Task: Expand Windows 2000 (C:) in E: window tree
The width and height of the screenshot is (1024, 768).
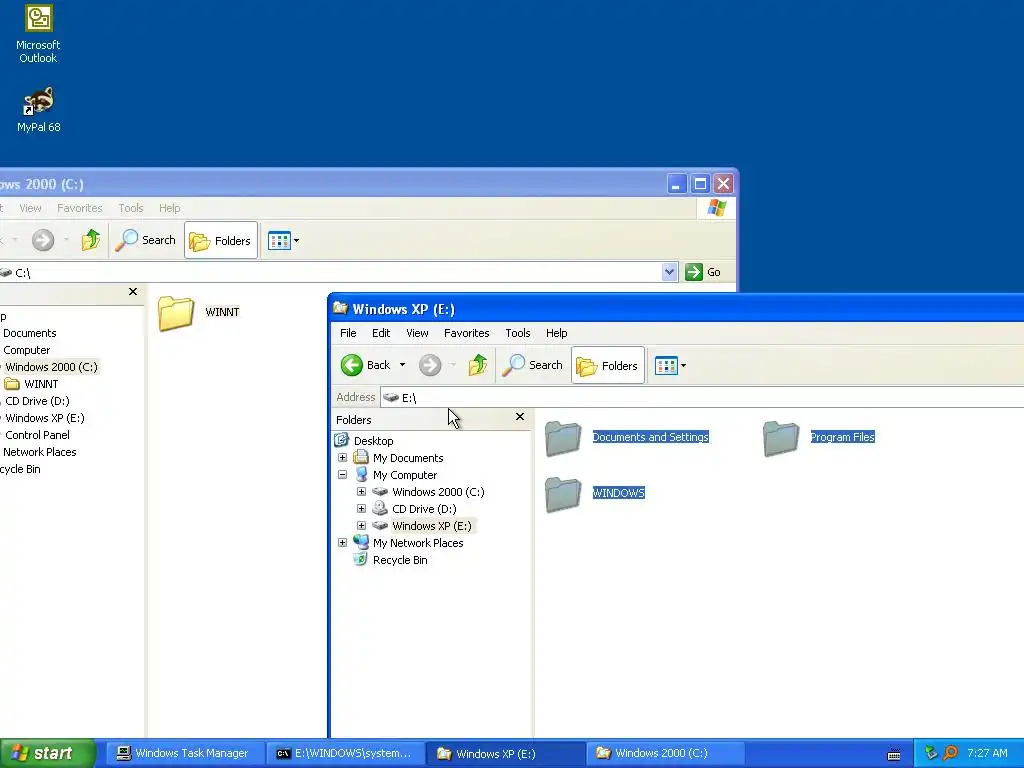Action: pyautogui.click(x=361, y=492)
